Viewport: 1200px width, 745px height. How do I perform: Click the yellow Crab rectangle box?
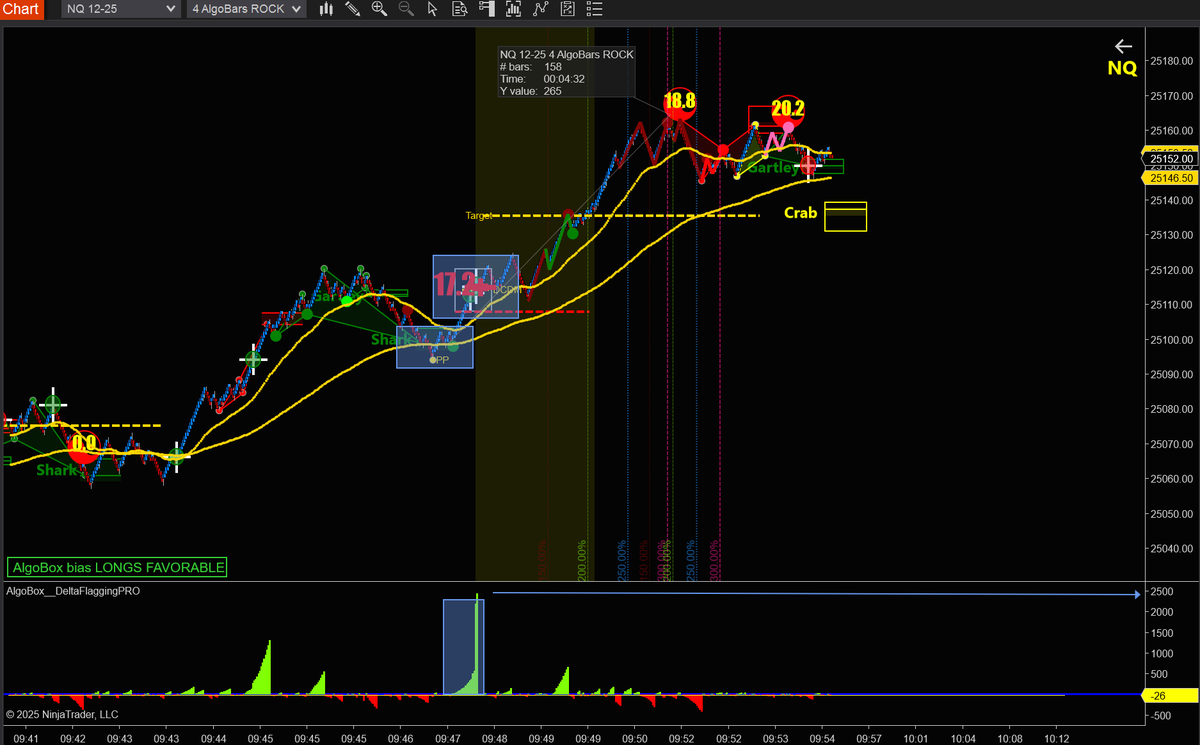click(x=845, y=217)
